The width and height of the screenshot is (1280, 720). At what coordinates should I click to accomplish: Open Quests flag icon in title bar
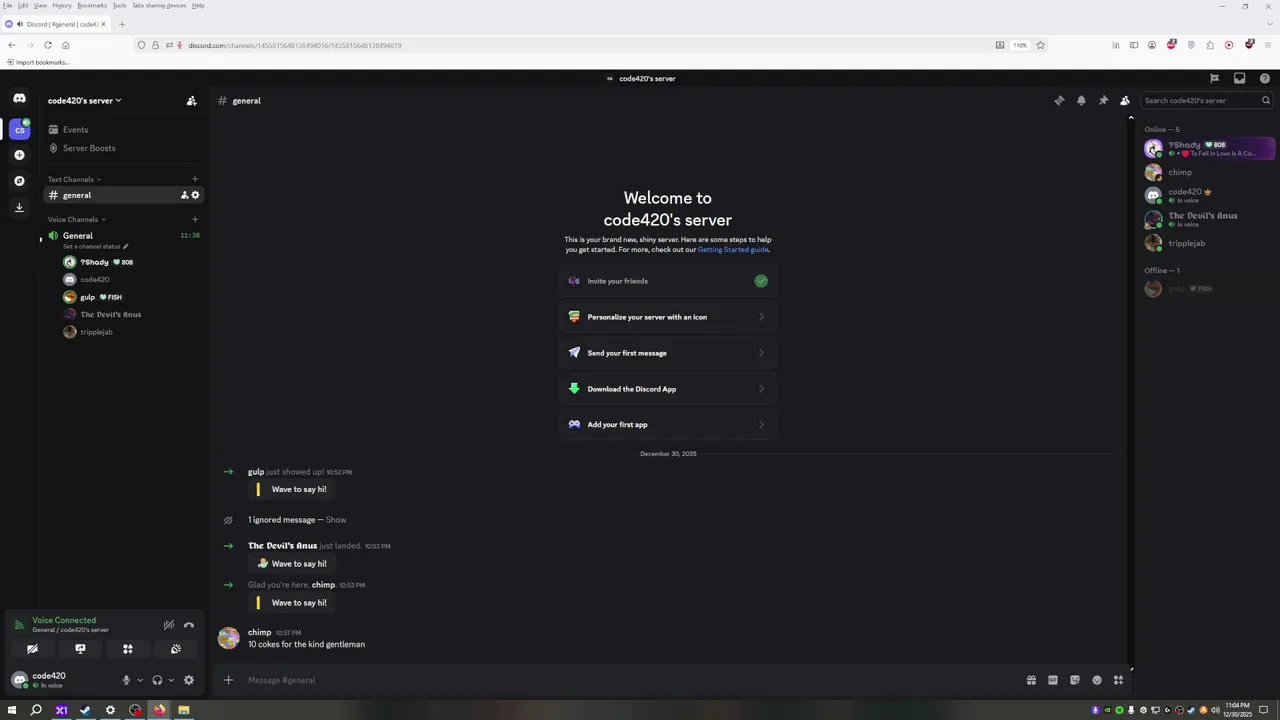pos(1214,78)
